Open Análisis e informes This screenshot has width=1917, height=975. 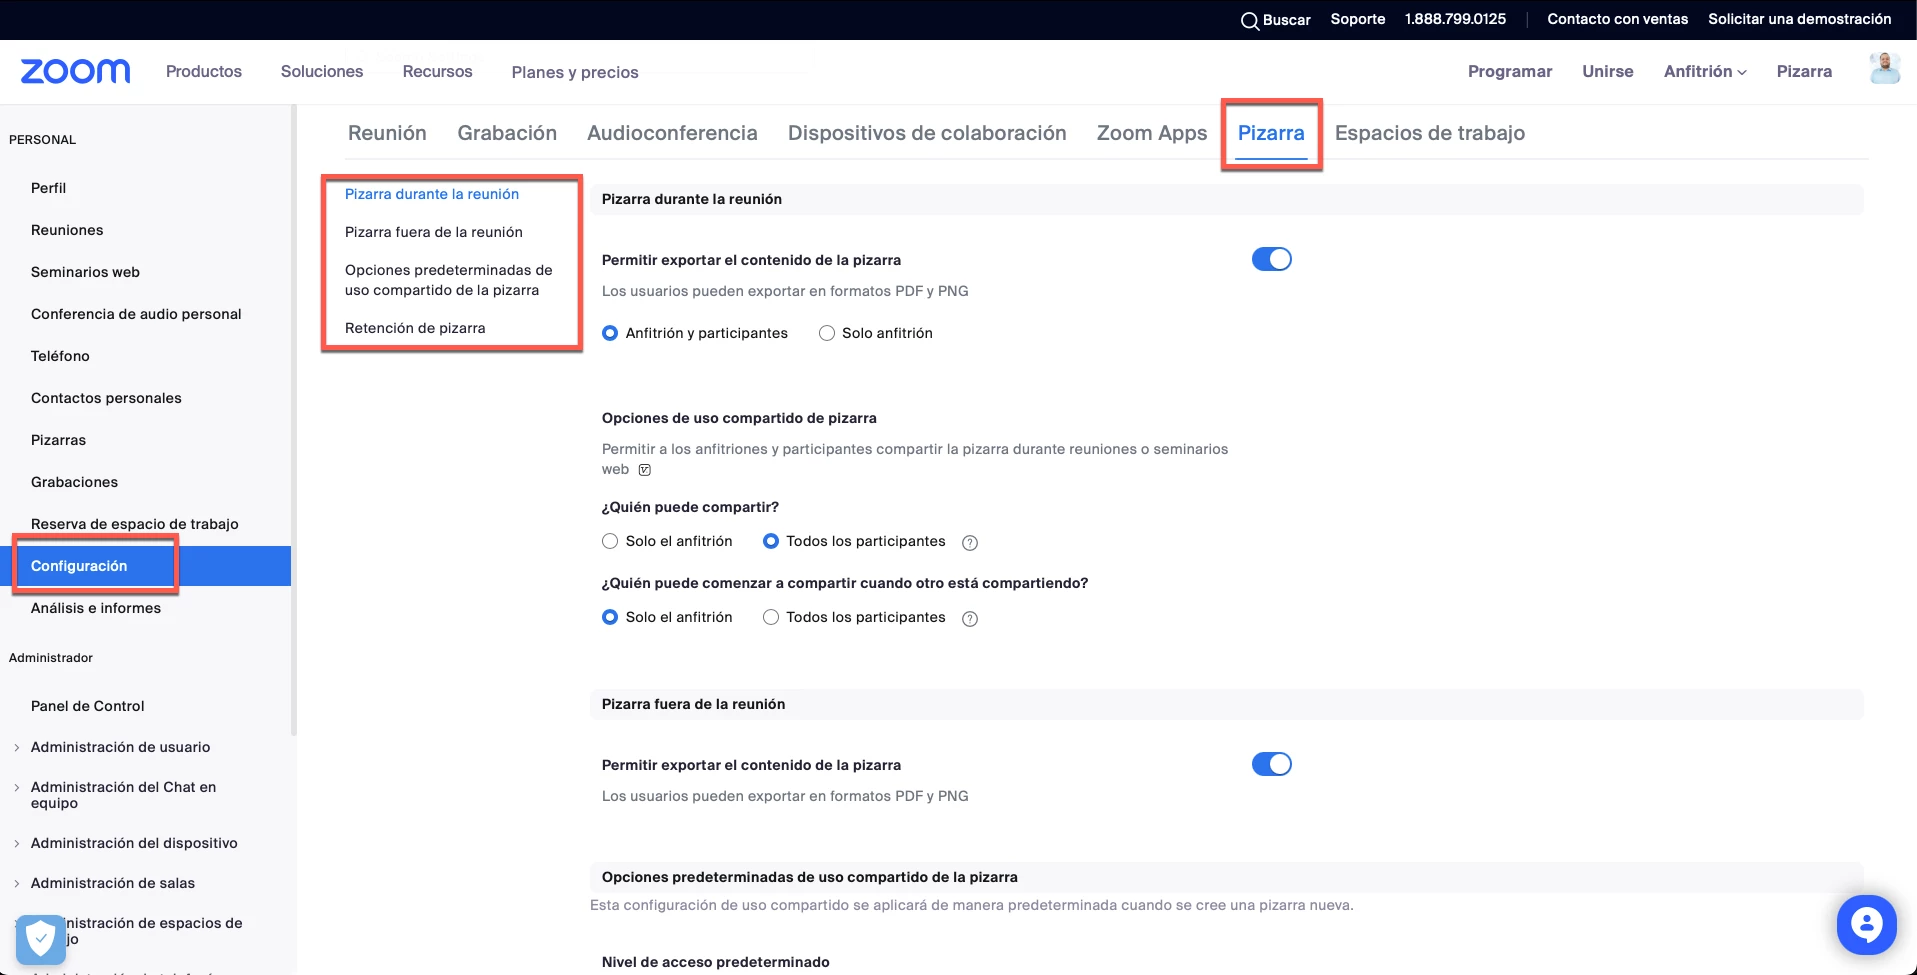click(96, 608)
